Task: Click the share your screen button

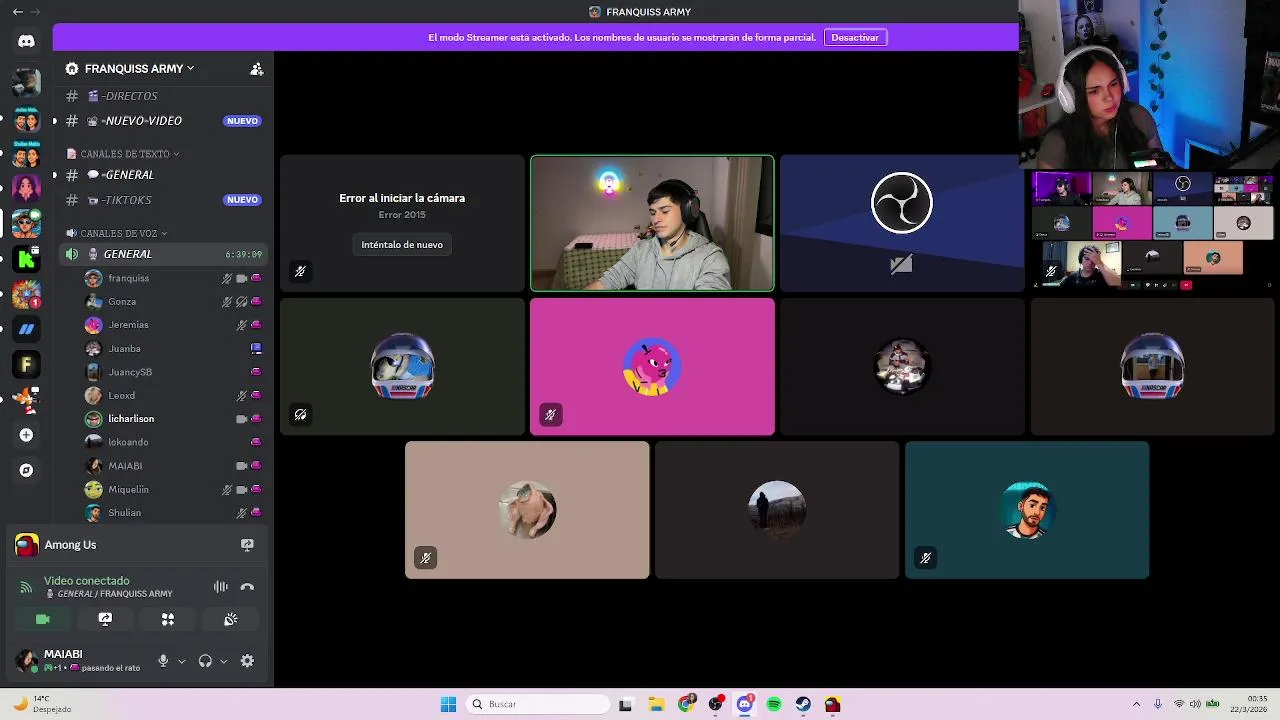Action: click(105, 619)
